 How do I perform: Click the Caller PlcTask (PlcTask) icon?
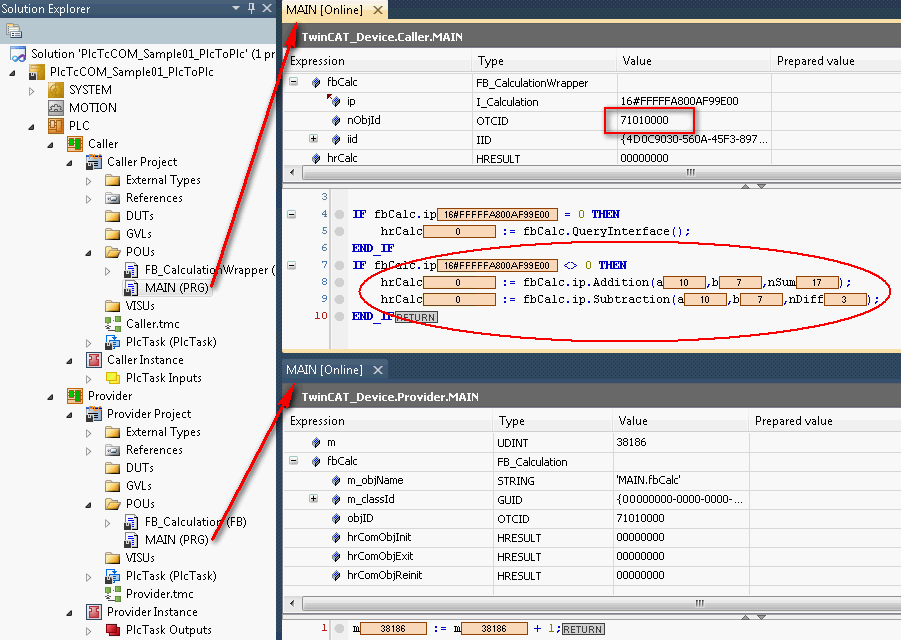point(113,342)
